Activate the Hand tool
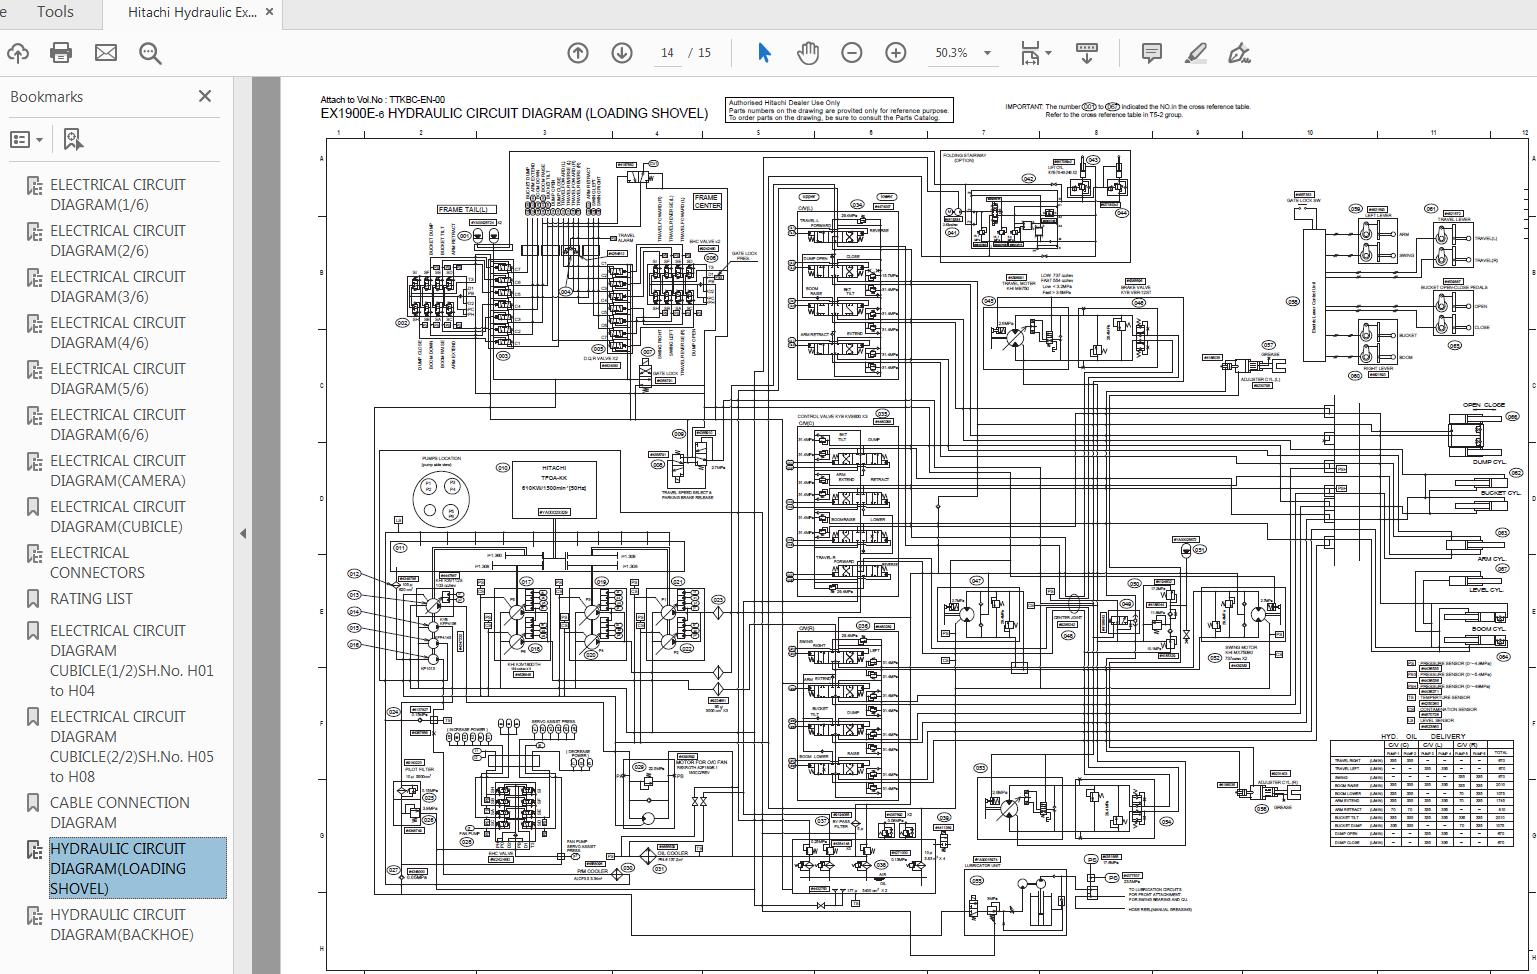 (x=807, y=52)
